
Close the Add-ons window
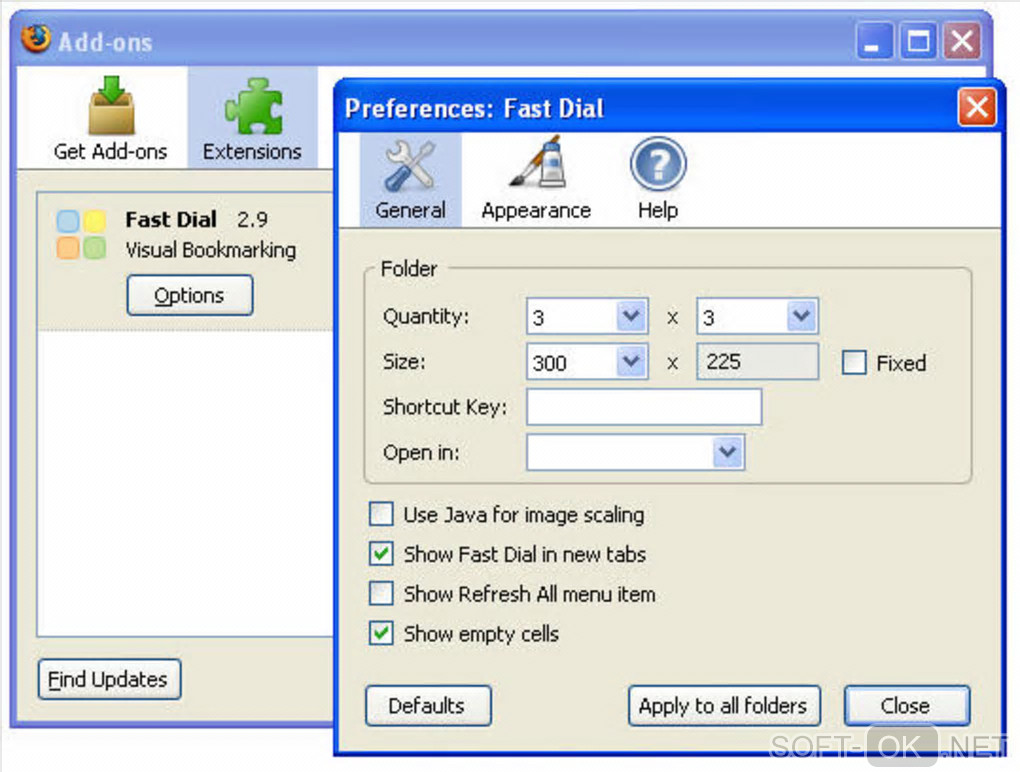[962, 42]
